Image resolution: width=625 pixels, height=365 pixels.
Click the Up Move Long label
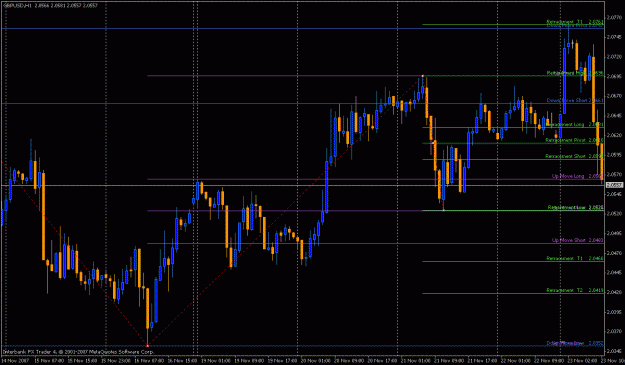click(x=578, y=176)
